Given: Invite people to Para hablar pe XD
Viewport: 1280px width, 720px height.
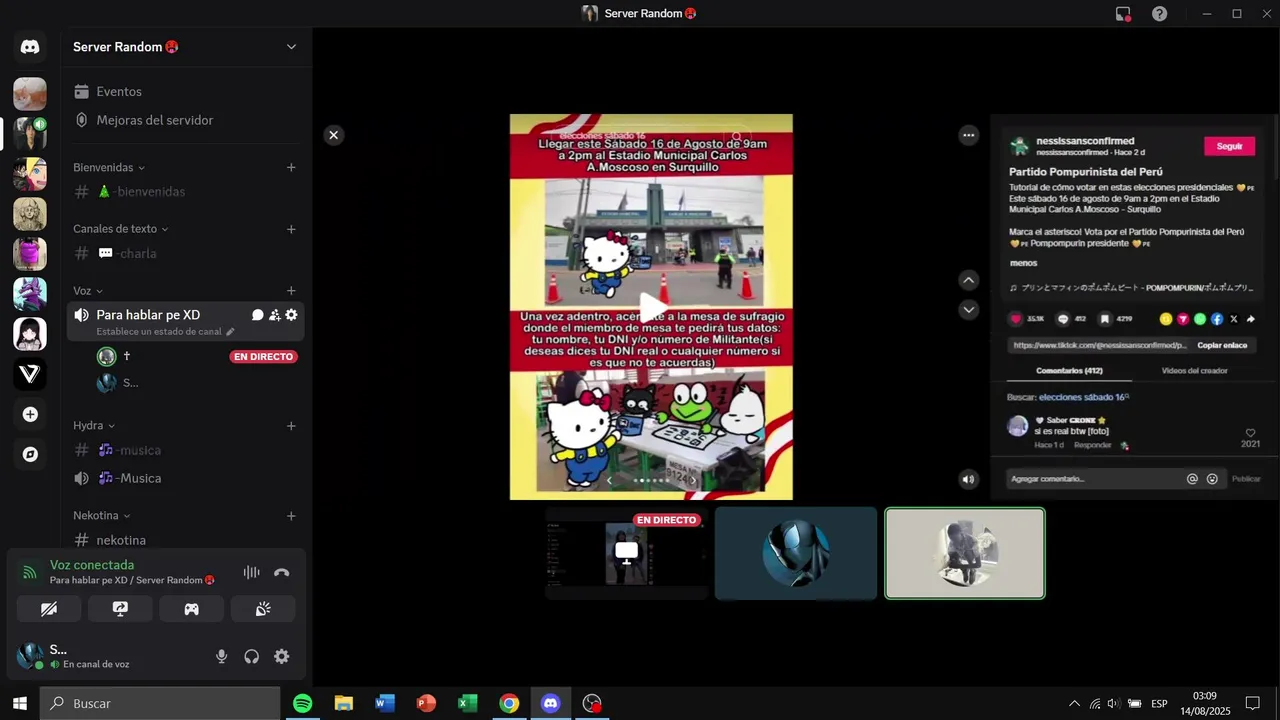Looking at the screenshot, I should coord(274,315).
